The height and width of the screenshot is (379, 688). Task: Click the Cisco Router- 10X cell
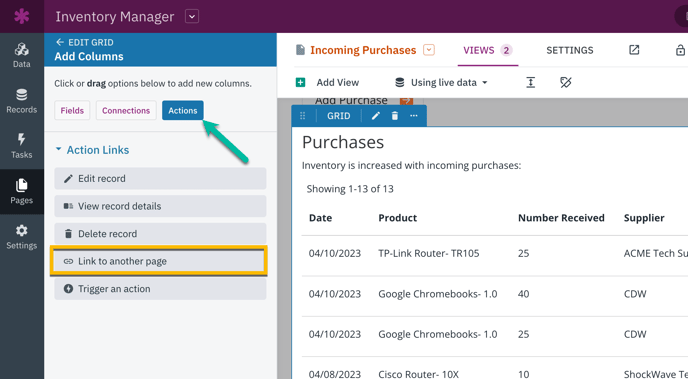click(x=419, y=374)
